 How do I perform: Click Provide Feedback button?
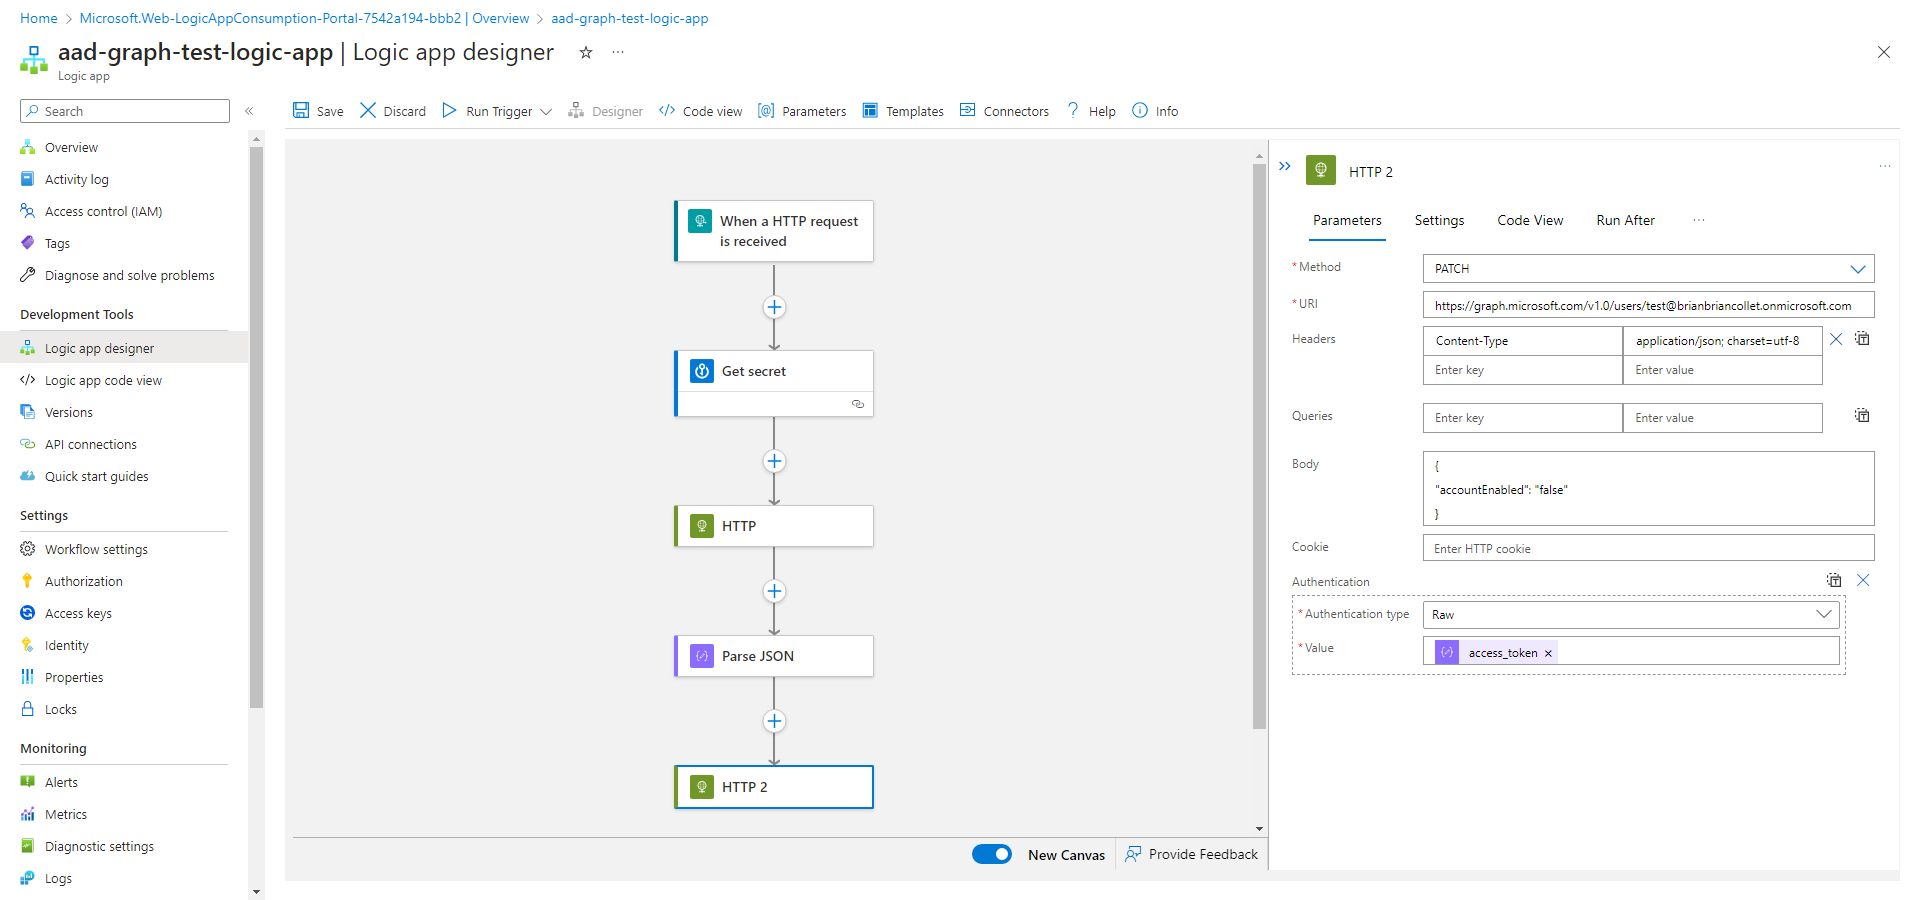point(1191,854)
